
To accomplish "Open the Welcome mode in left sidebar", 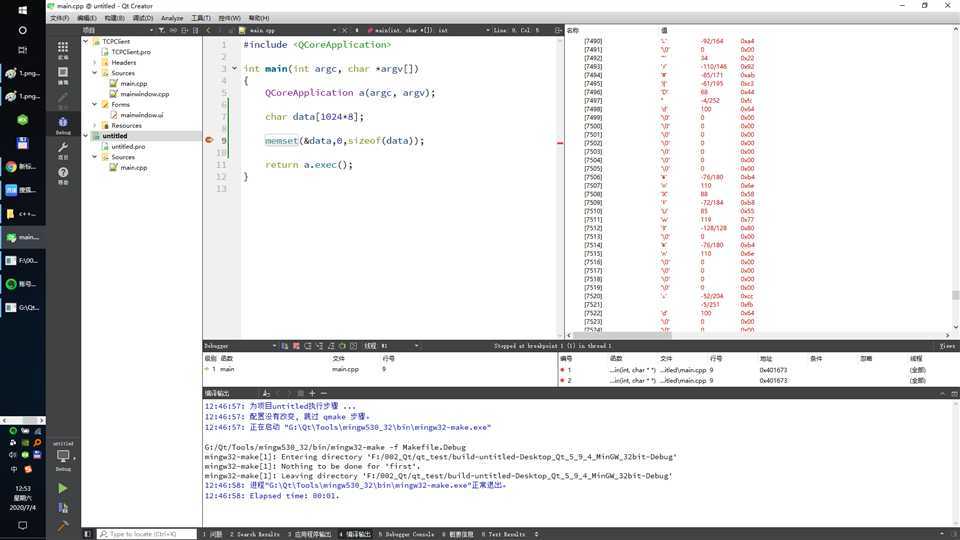I will (62, 49).
